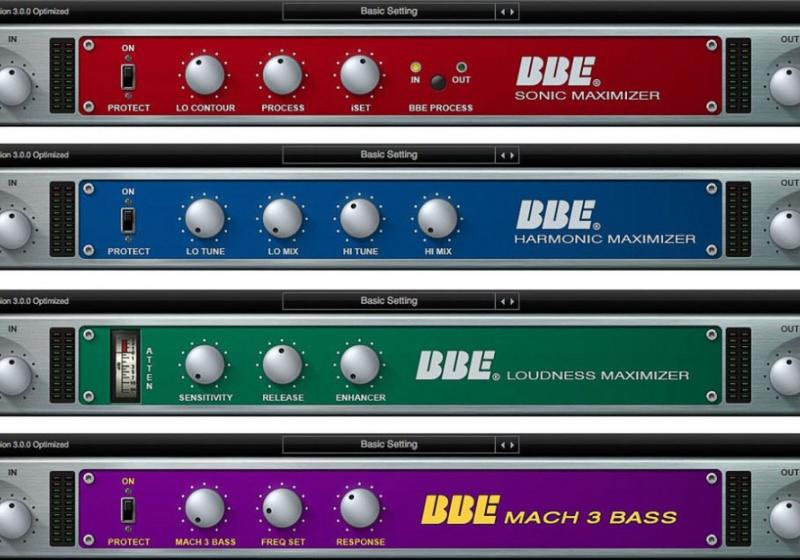The height and width of the screenshot is (560, 800).
Task: Select next preset arrow on Mach 3 Bass
Action: 512,445
